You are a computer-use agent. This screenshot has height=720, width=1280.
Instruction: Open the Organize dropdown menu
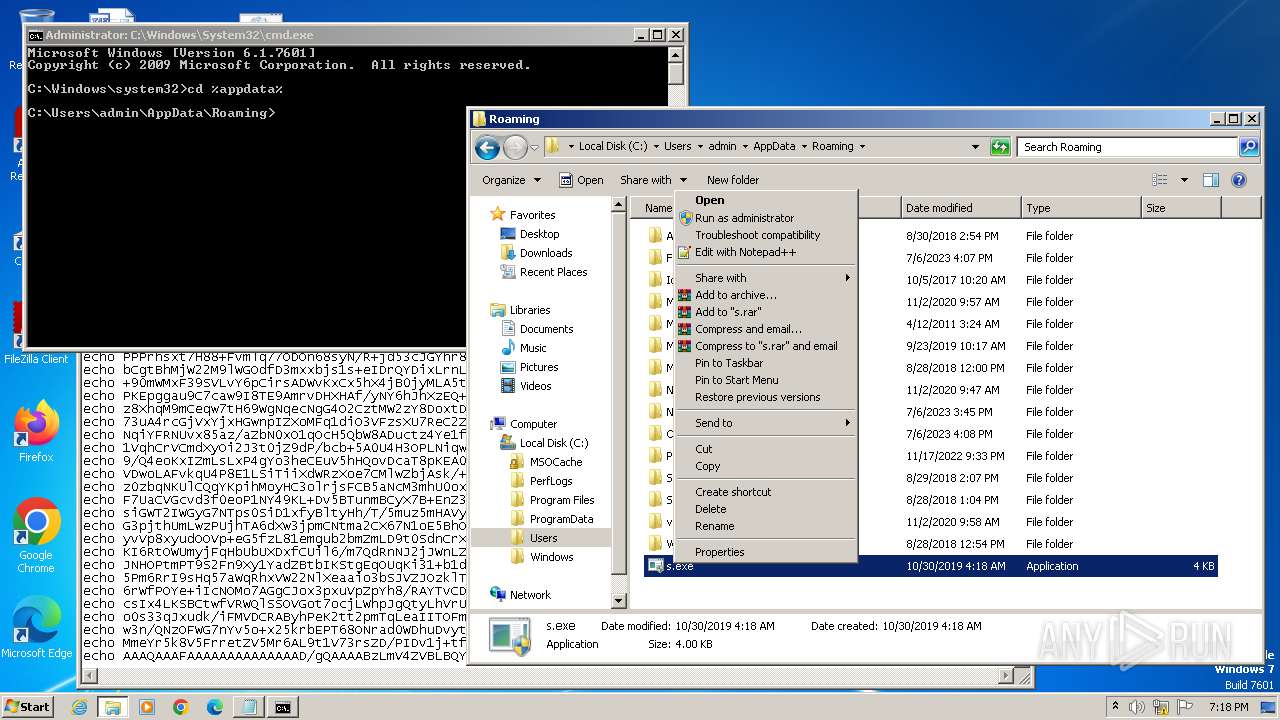click(511, 180)
